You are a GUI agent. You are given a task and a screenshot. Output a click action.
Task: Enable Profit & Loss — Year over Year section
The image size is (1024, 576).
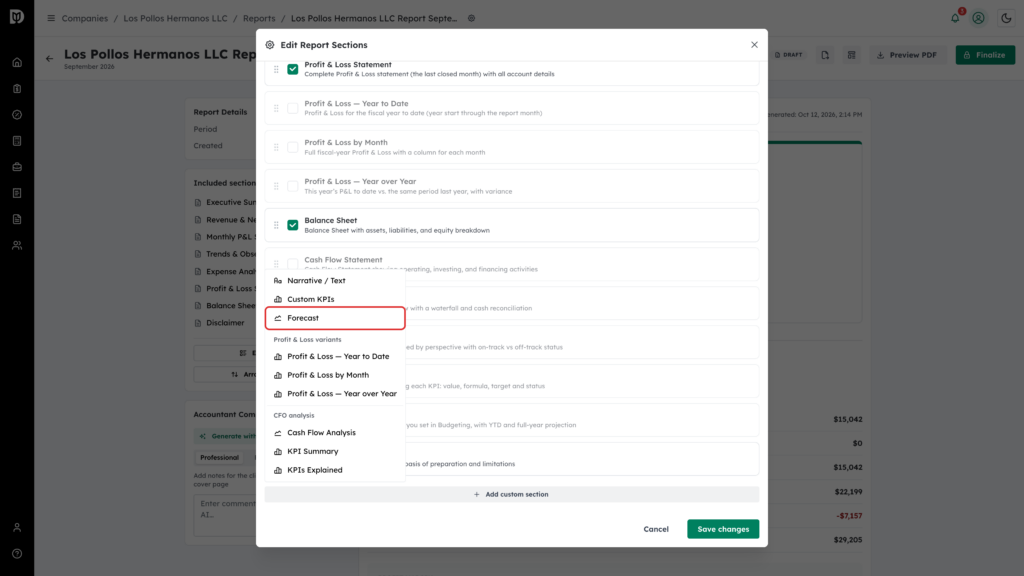point(293,186)
